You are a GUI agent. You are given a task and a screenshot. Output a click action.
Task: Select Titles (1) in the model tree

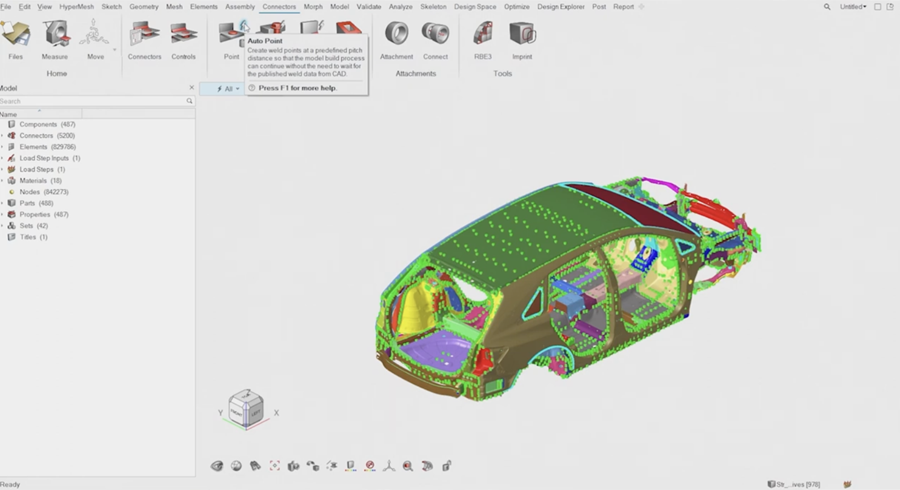(x=33, y=237)
